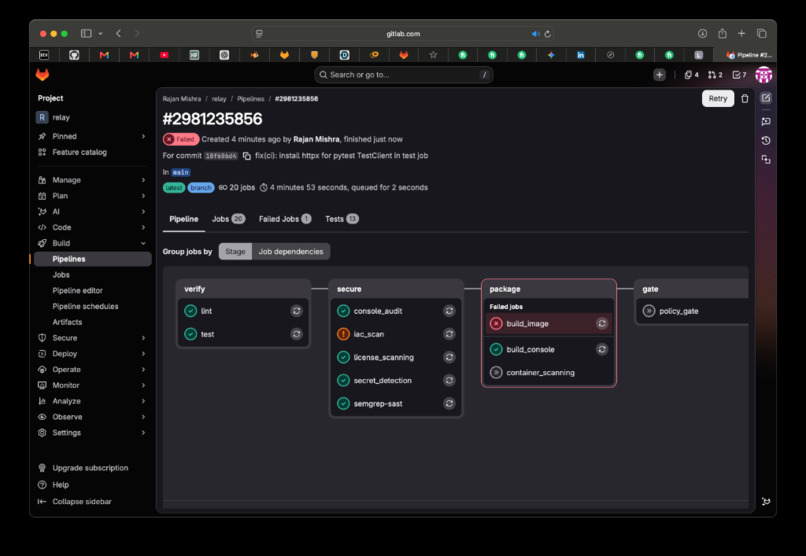Expand the Settings menu
This screenshot has height=556, width=806.
tap(93, 433)
